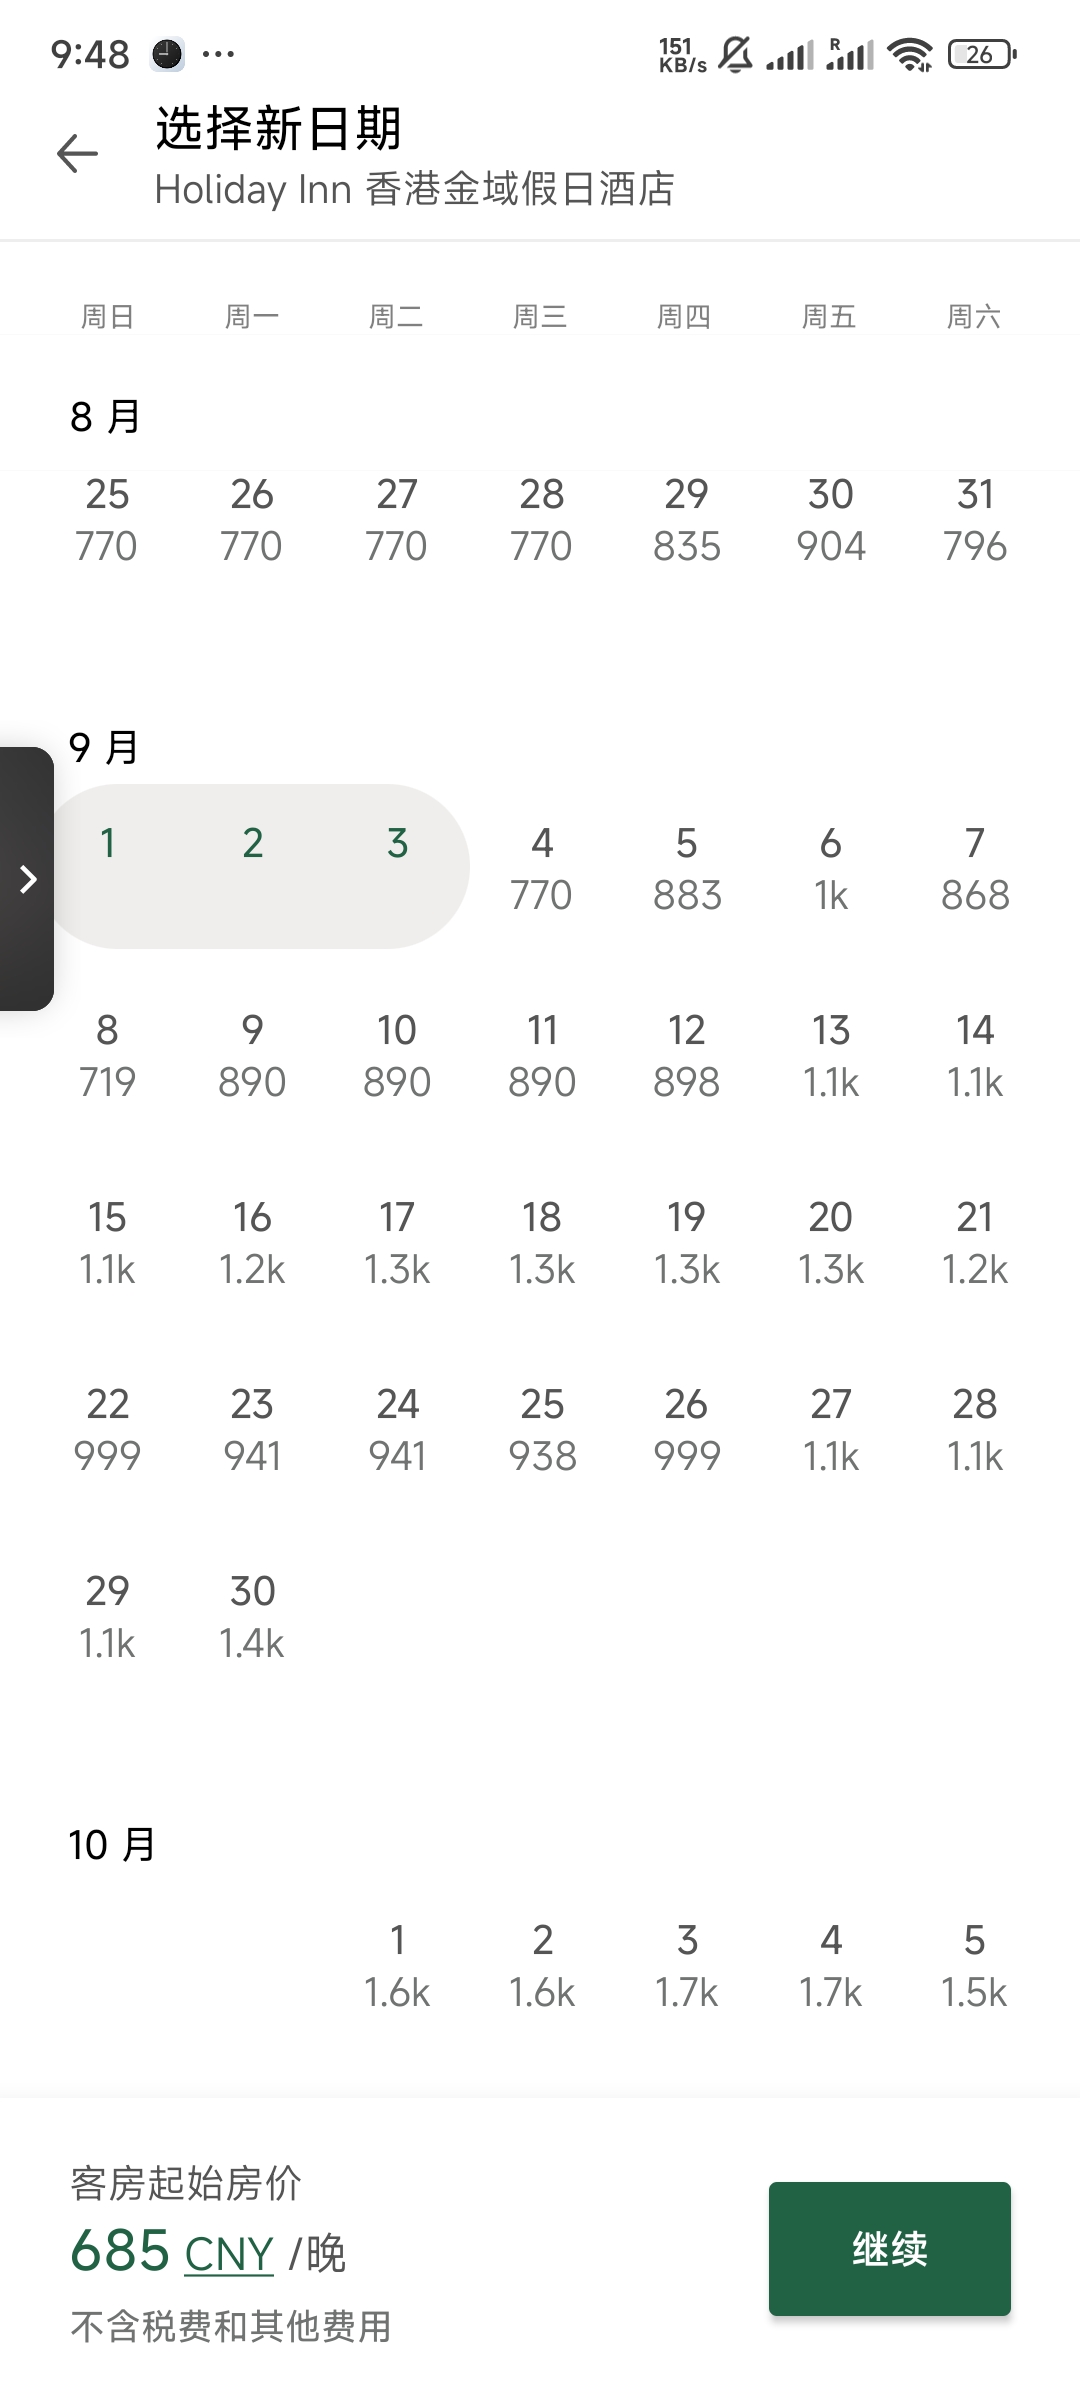Choose September 16 priced 1.2k

coord(252,1242)
